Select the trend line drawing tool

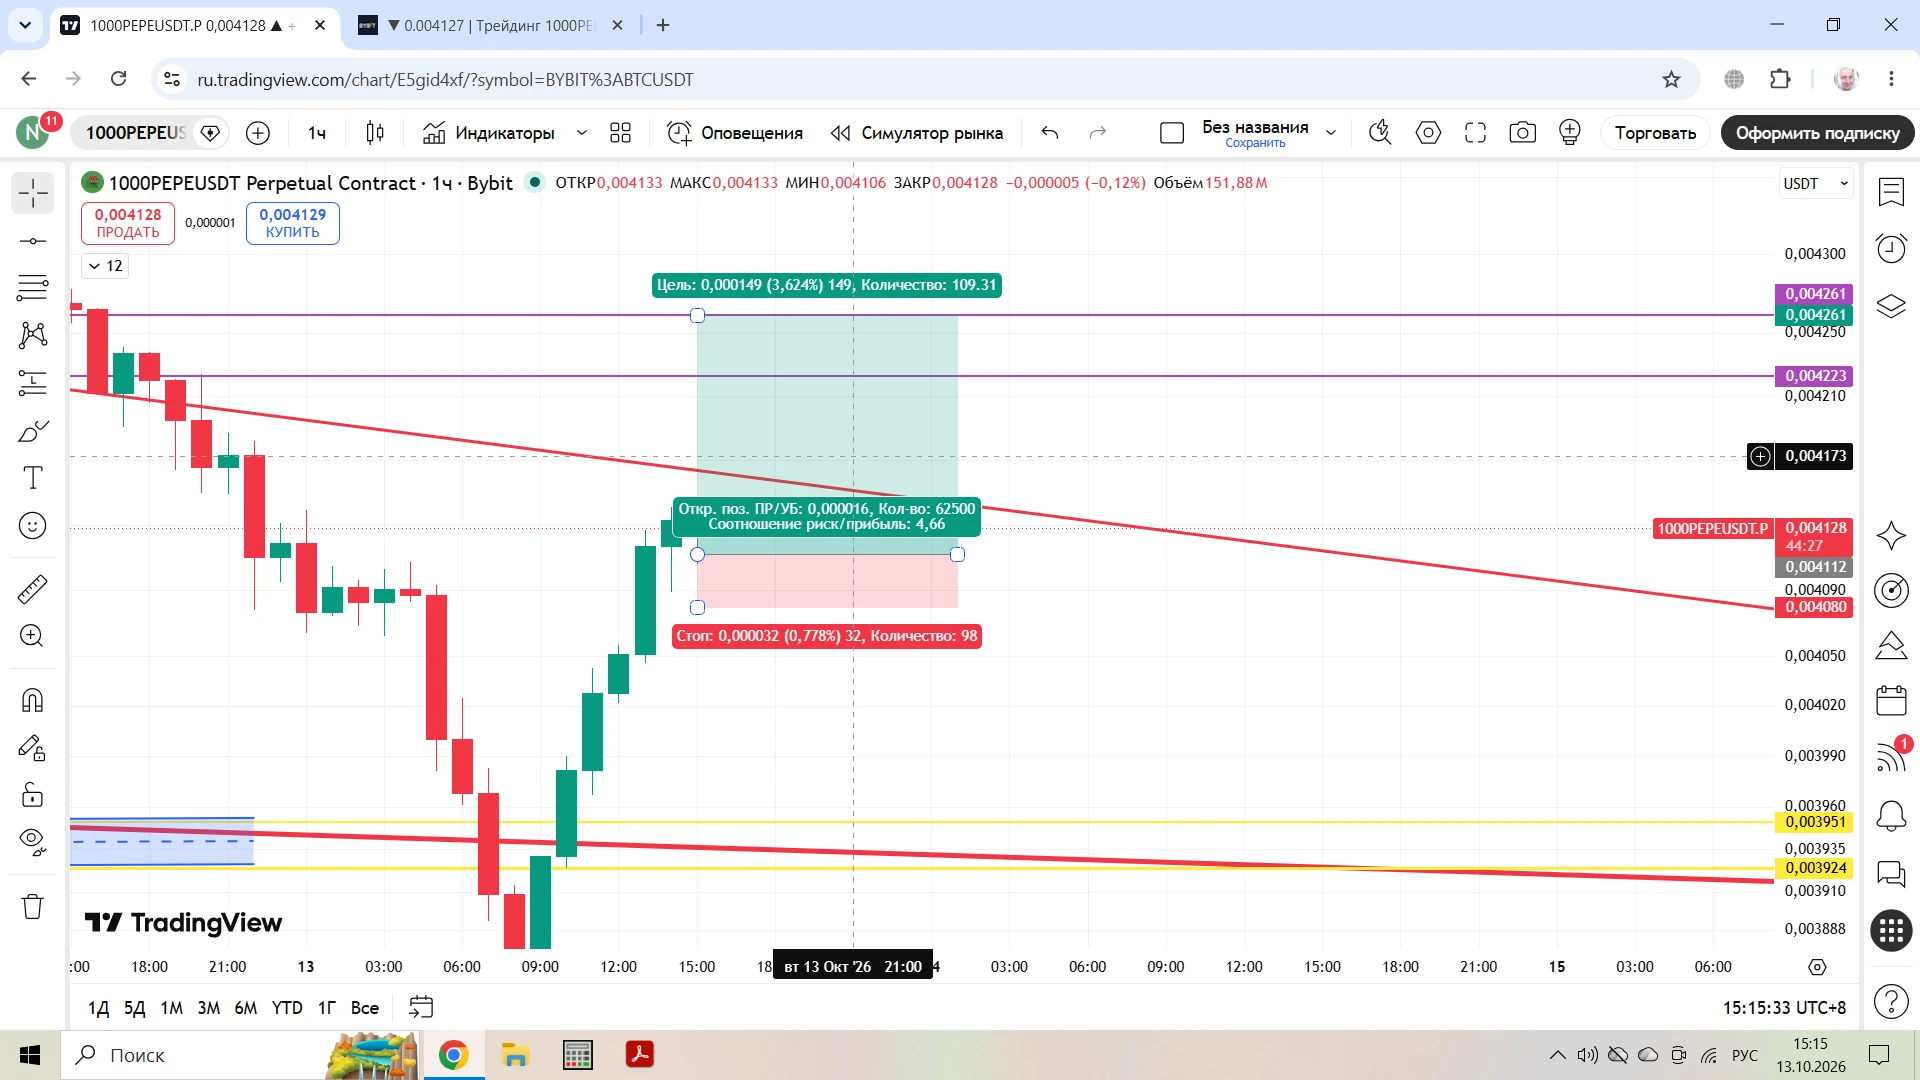(32, 241)
